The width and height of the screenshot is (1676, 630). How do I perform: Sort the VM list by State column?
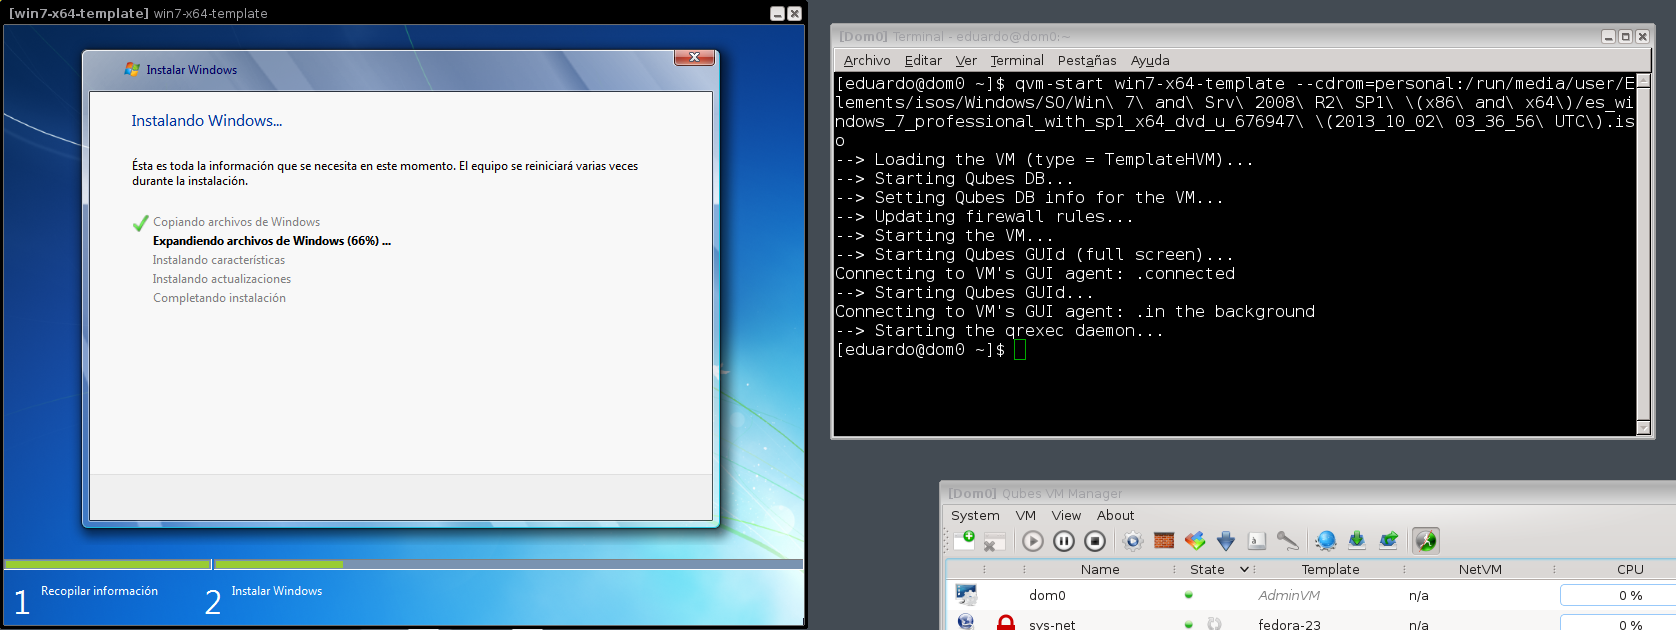pos(1207,569)
